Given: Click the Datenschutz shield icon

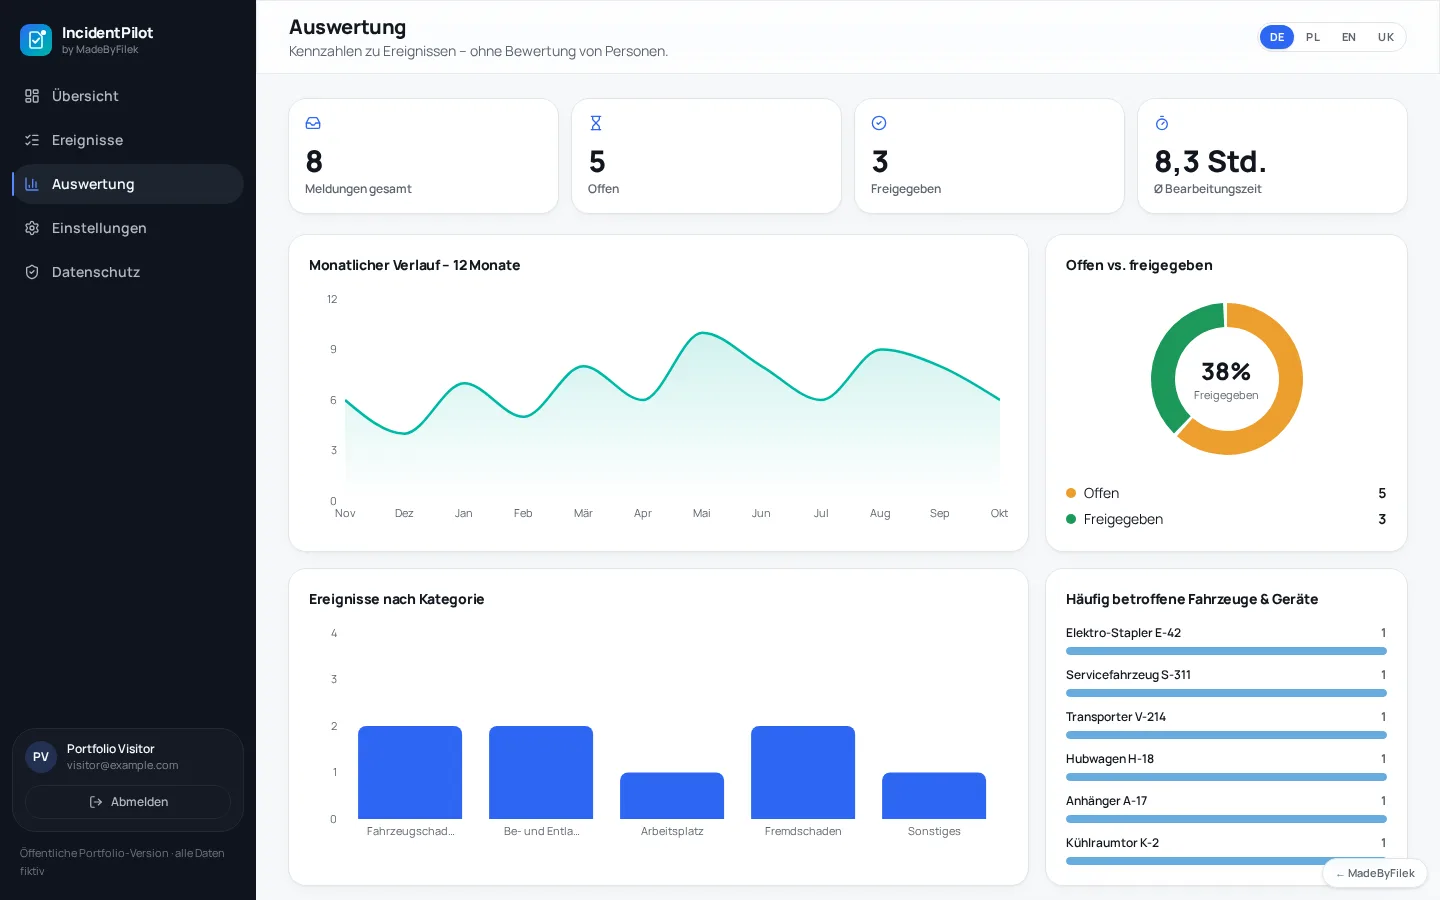Looking at the screenshot, I should [x=32, y=272].
